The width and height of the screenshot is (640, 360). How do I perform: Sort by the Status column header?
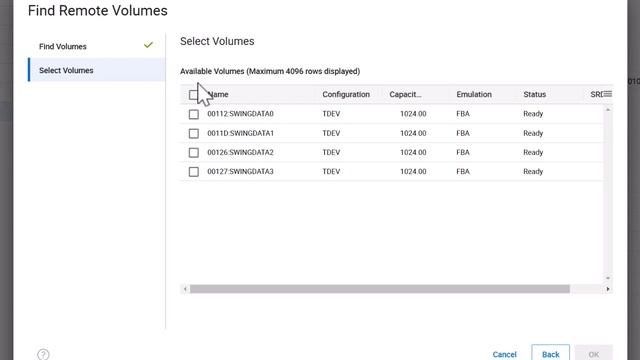(x=535, y=94)
